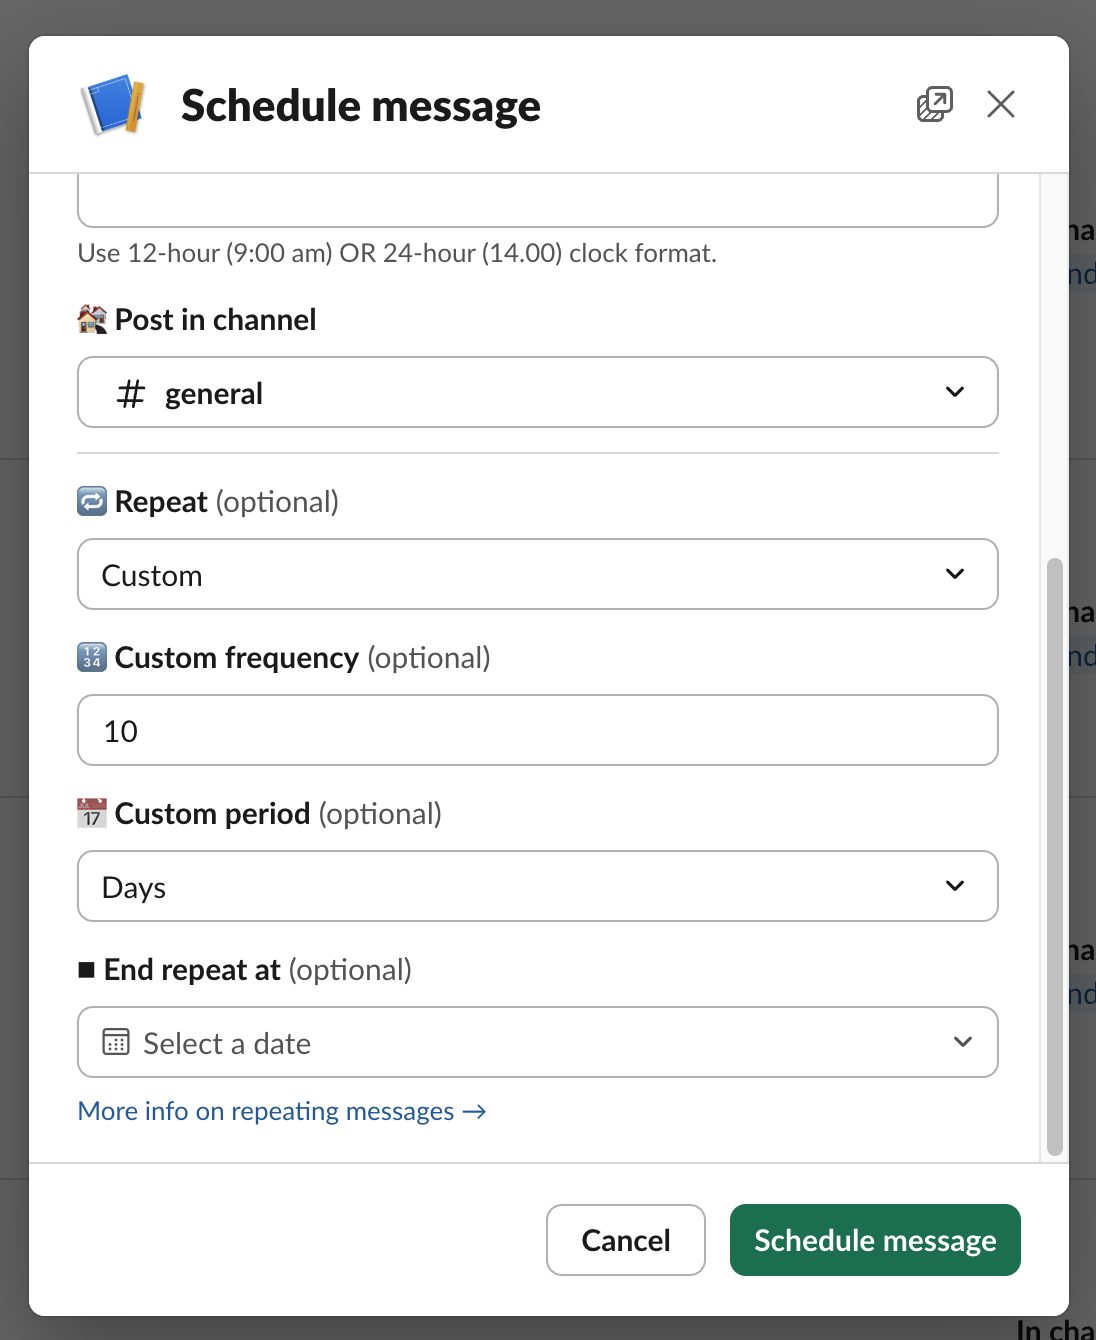The image size is (1096, 1340).
Task: Click the Custom frequency (optional) label
Action: pyautogui.click(x=303, y=657)
